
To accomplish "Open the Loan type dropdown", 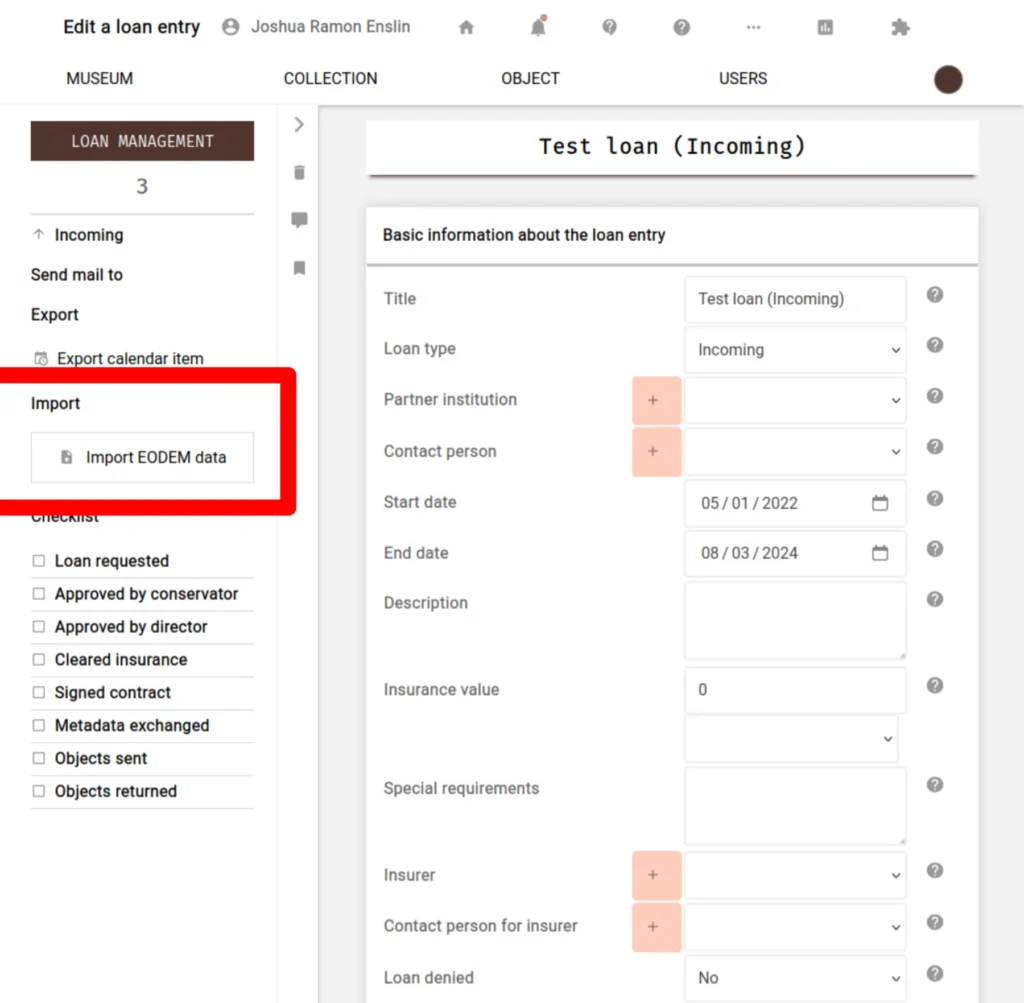I will (x=795, y=350).
